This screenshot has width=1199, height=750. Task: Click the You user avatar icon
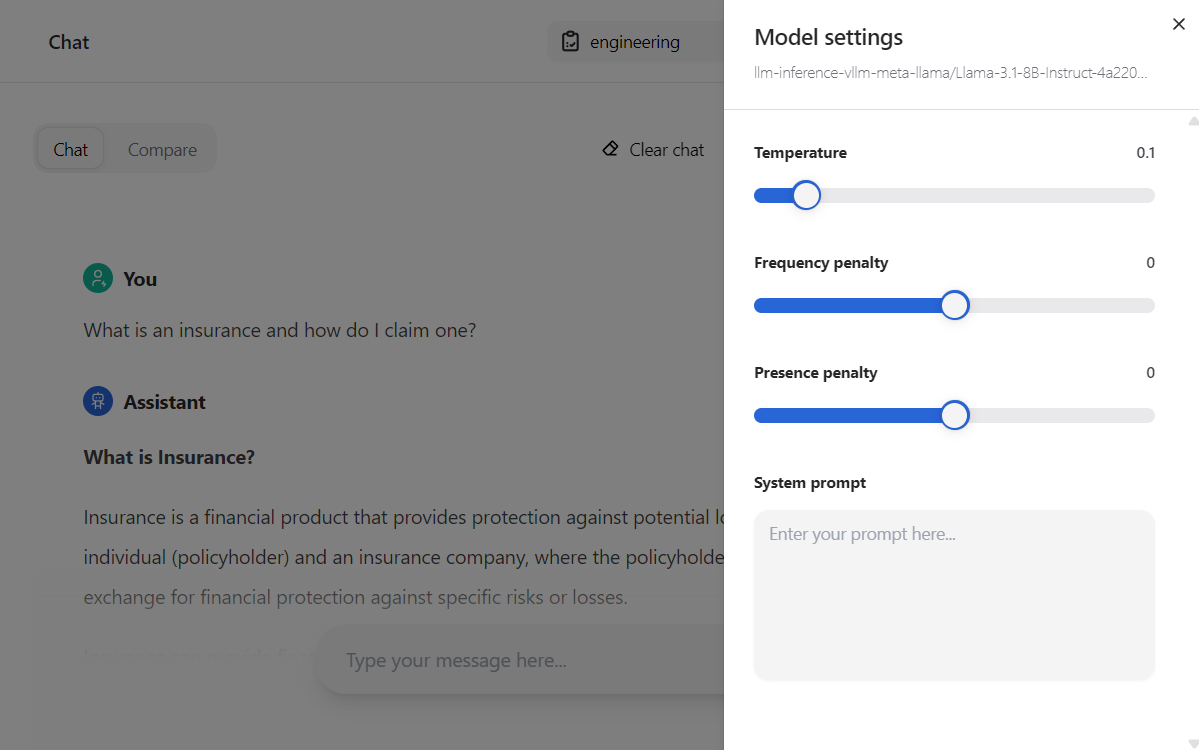click(x=98, y=278)
